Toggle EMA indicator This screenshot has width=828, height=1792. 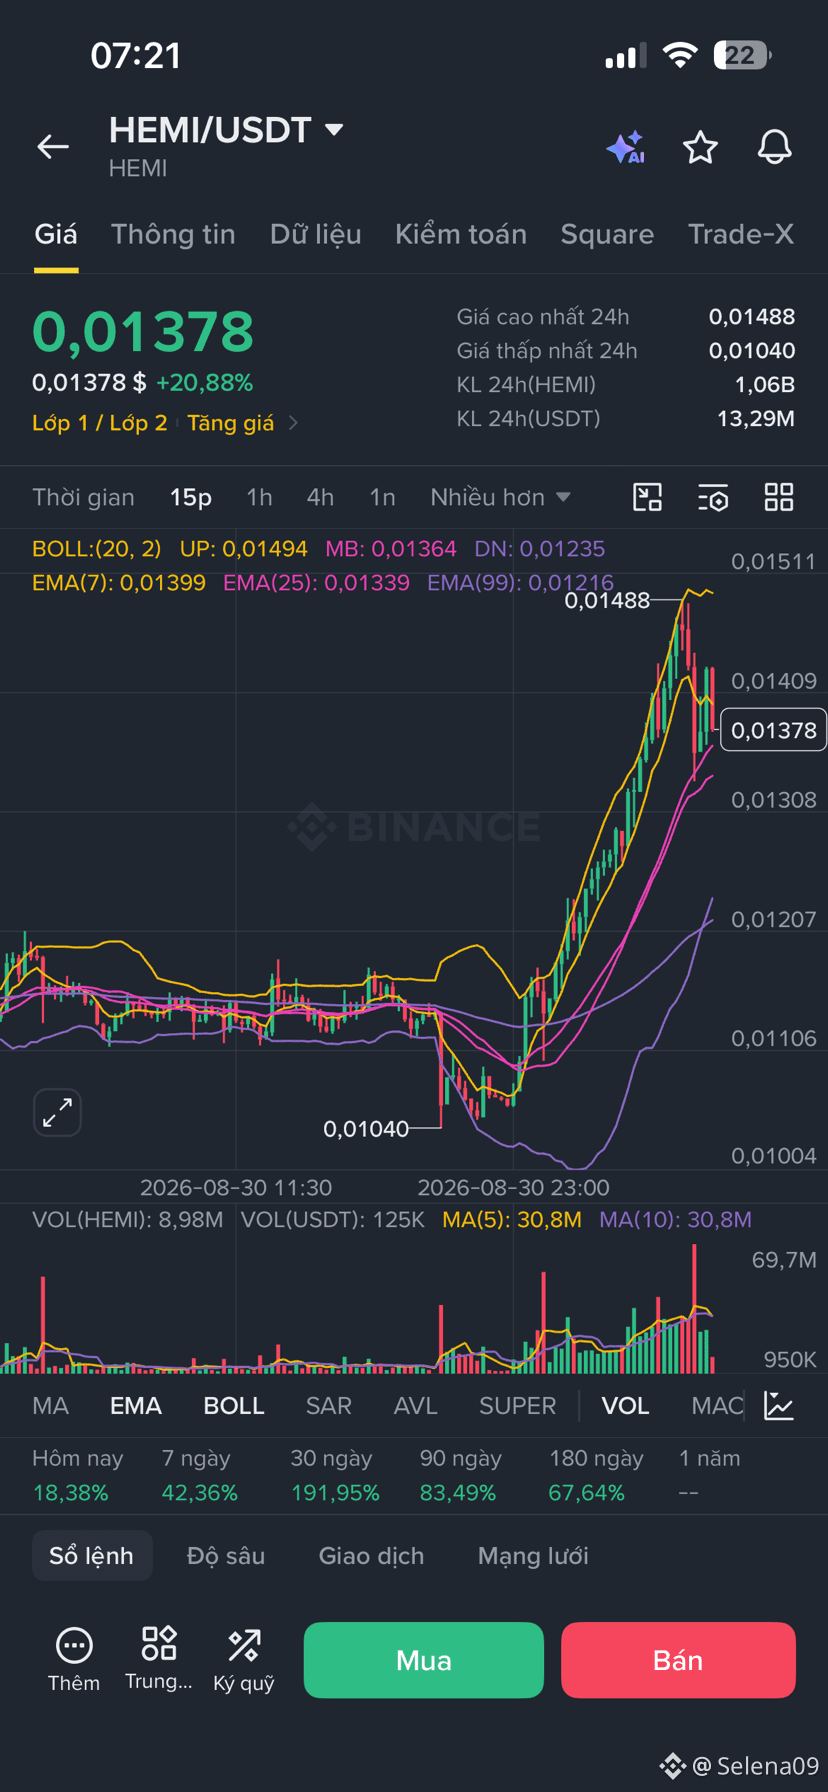coord(136,1405)
